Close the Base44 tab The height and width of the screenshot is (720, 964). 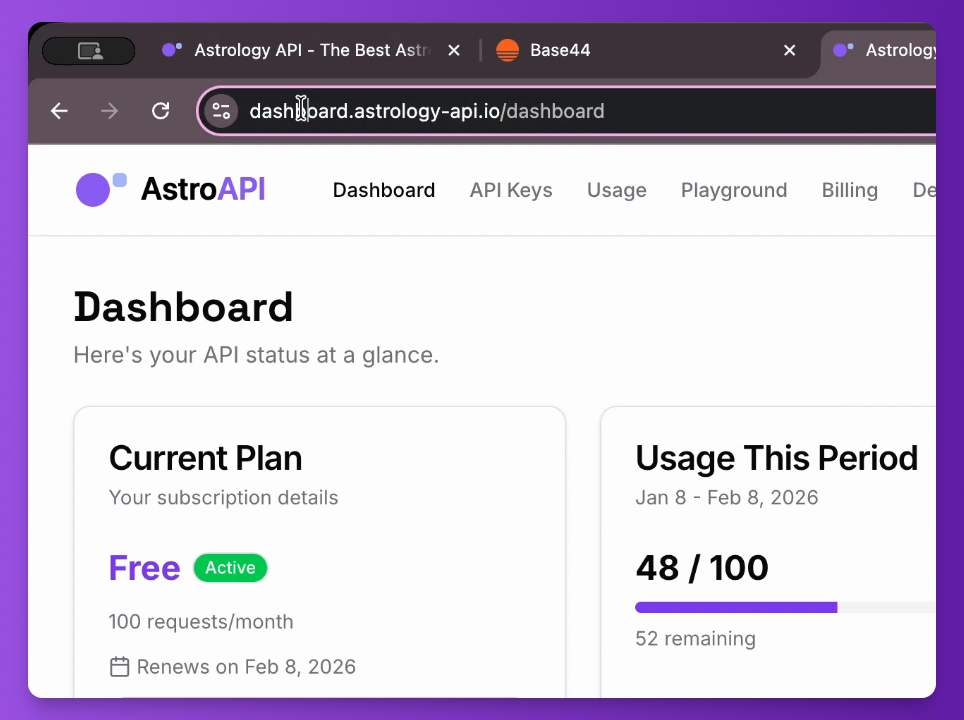click(789, 50)
